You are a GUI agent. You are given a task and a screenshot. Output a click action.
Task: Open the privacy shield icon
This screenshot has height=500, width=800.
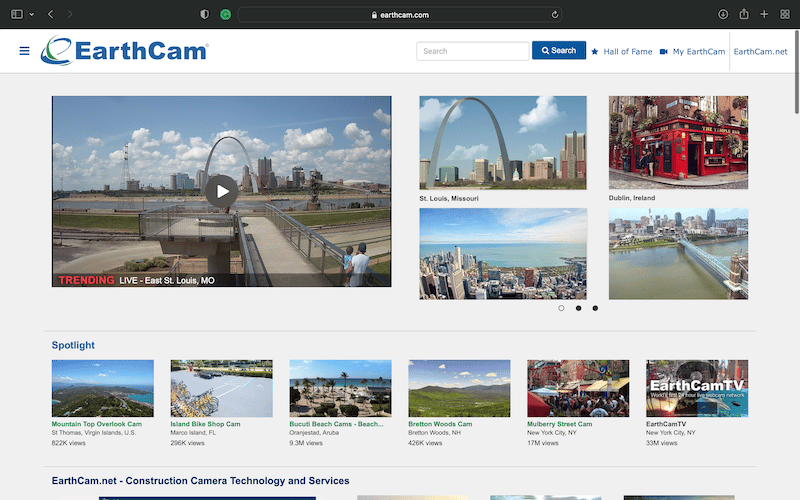(205, 14)
